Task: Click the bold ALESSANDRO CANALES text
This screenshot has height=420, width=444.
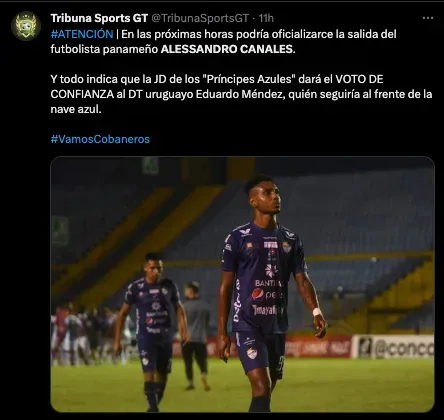Action: [227, 49]
